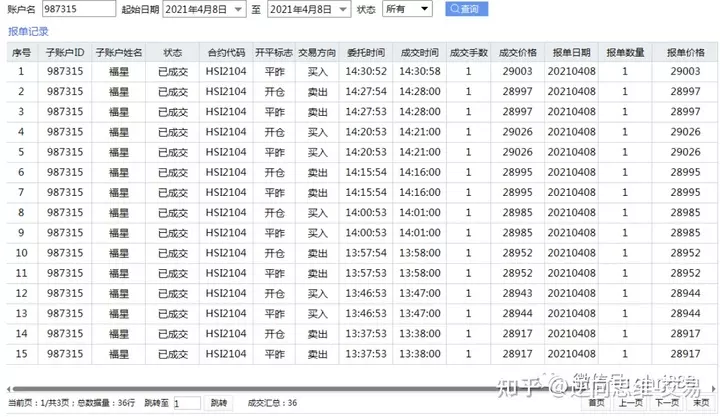
Task: Select row 8 成交价格 cell 28985
Action: (x=518, y=213)
